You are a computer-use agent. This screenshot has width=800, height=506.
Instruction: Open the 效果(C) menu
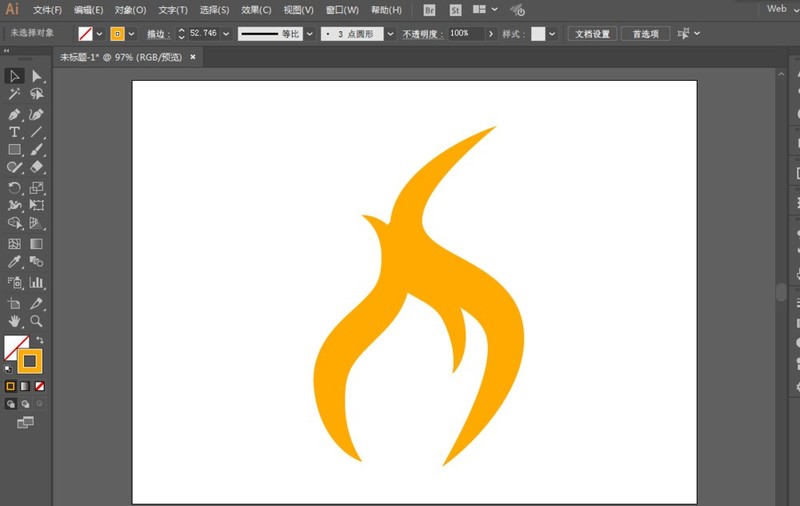tap(256, 10)
